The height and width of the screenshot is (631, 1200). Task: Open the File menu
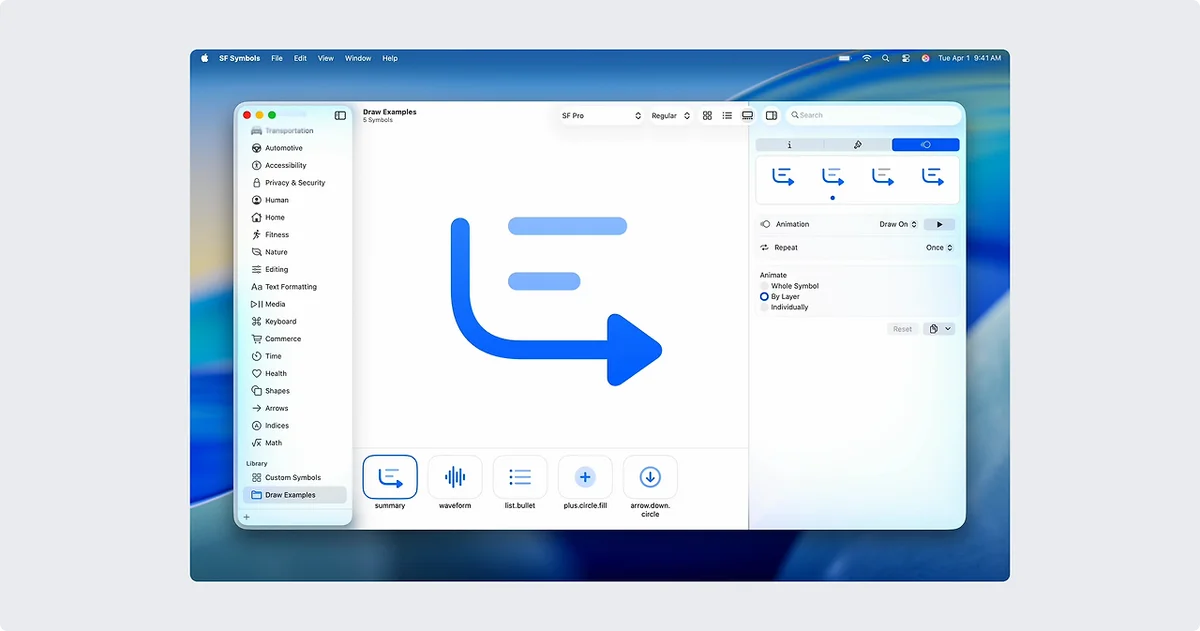coord(277,58)
